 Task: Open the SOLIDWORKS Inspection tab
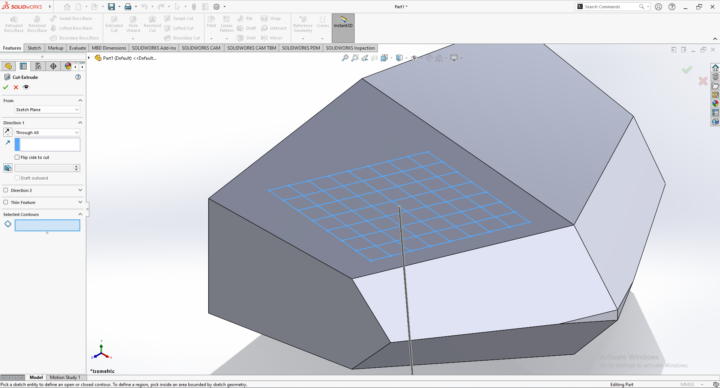point(350,48)
